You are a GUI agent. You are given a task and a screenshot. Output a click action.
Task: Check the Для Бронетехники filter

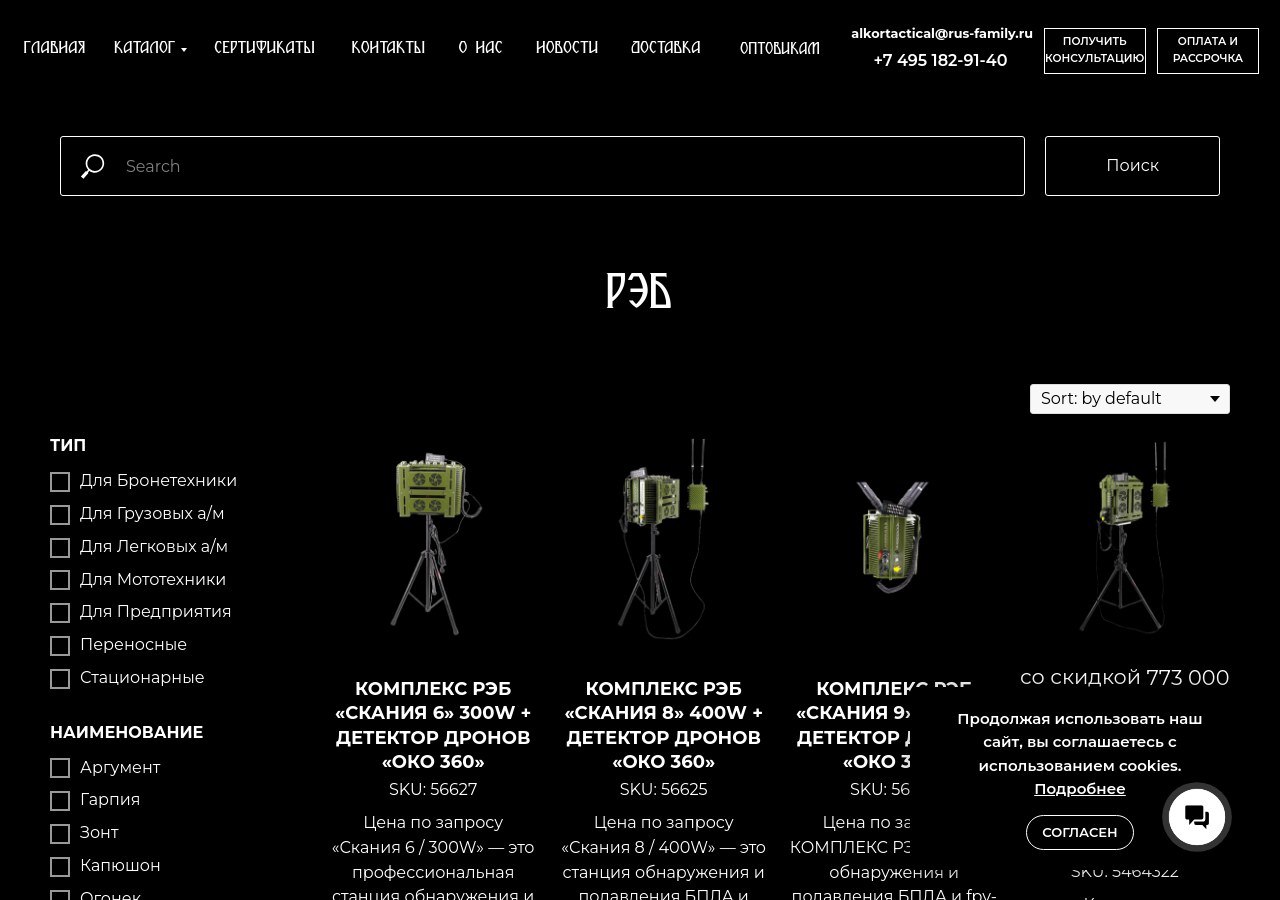(x=61, y=482)
